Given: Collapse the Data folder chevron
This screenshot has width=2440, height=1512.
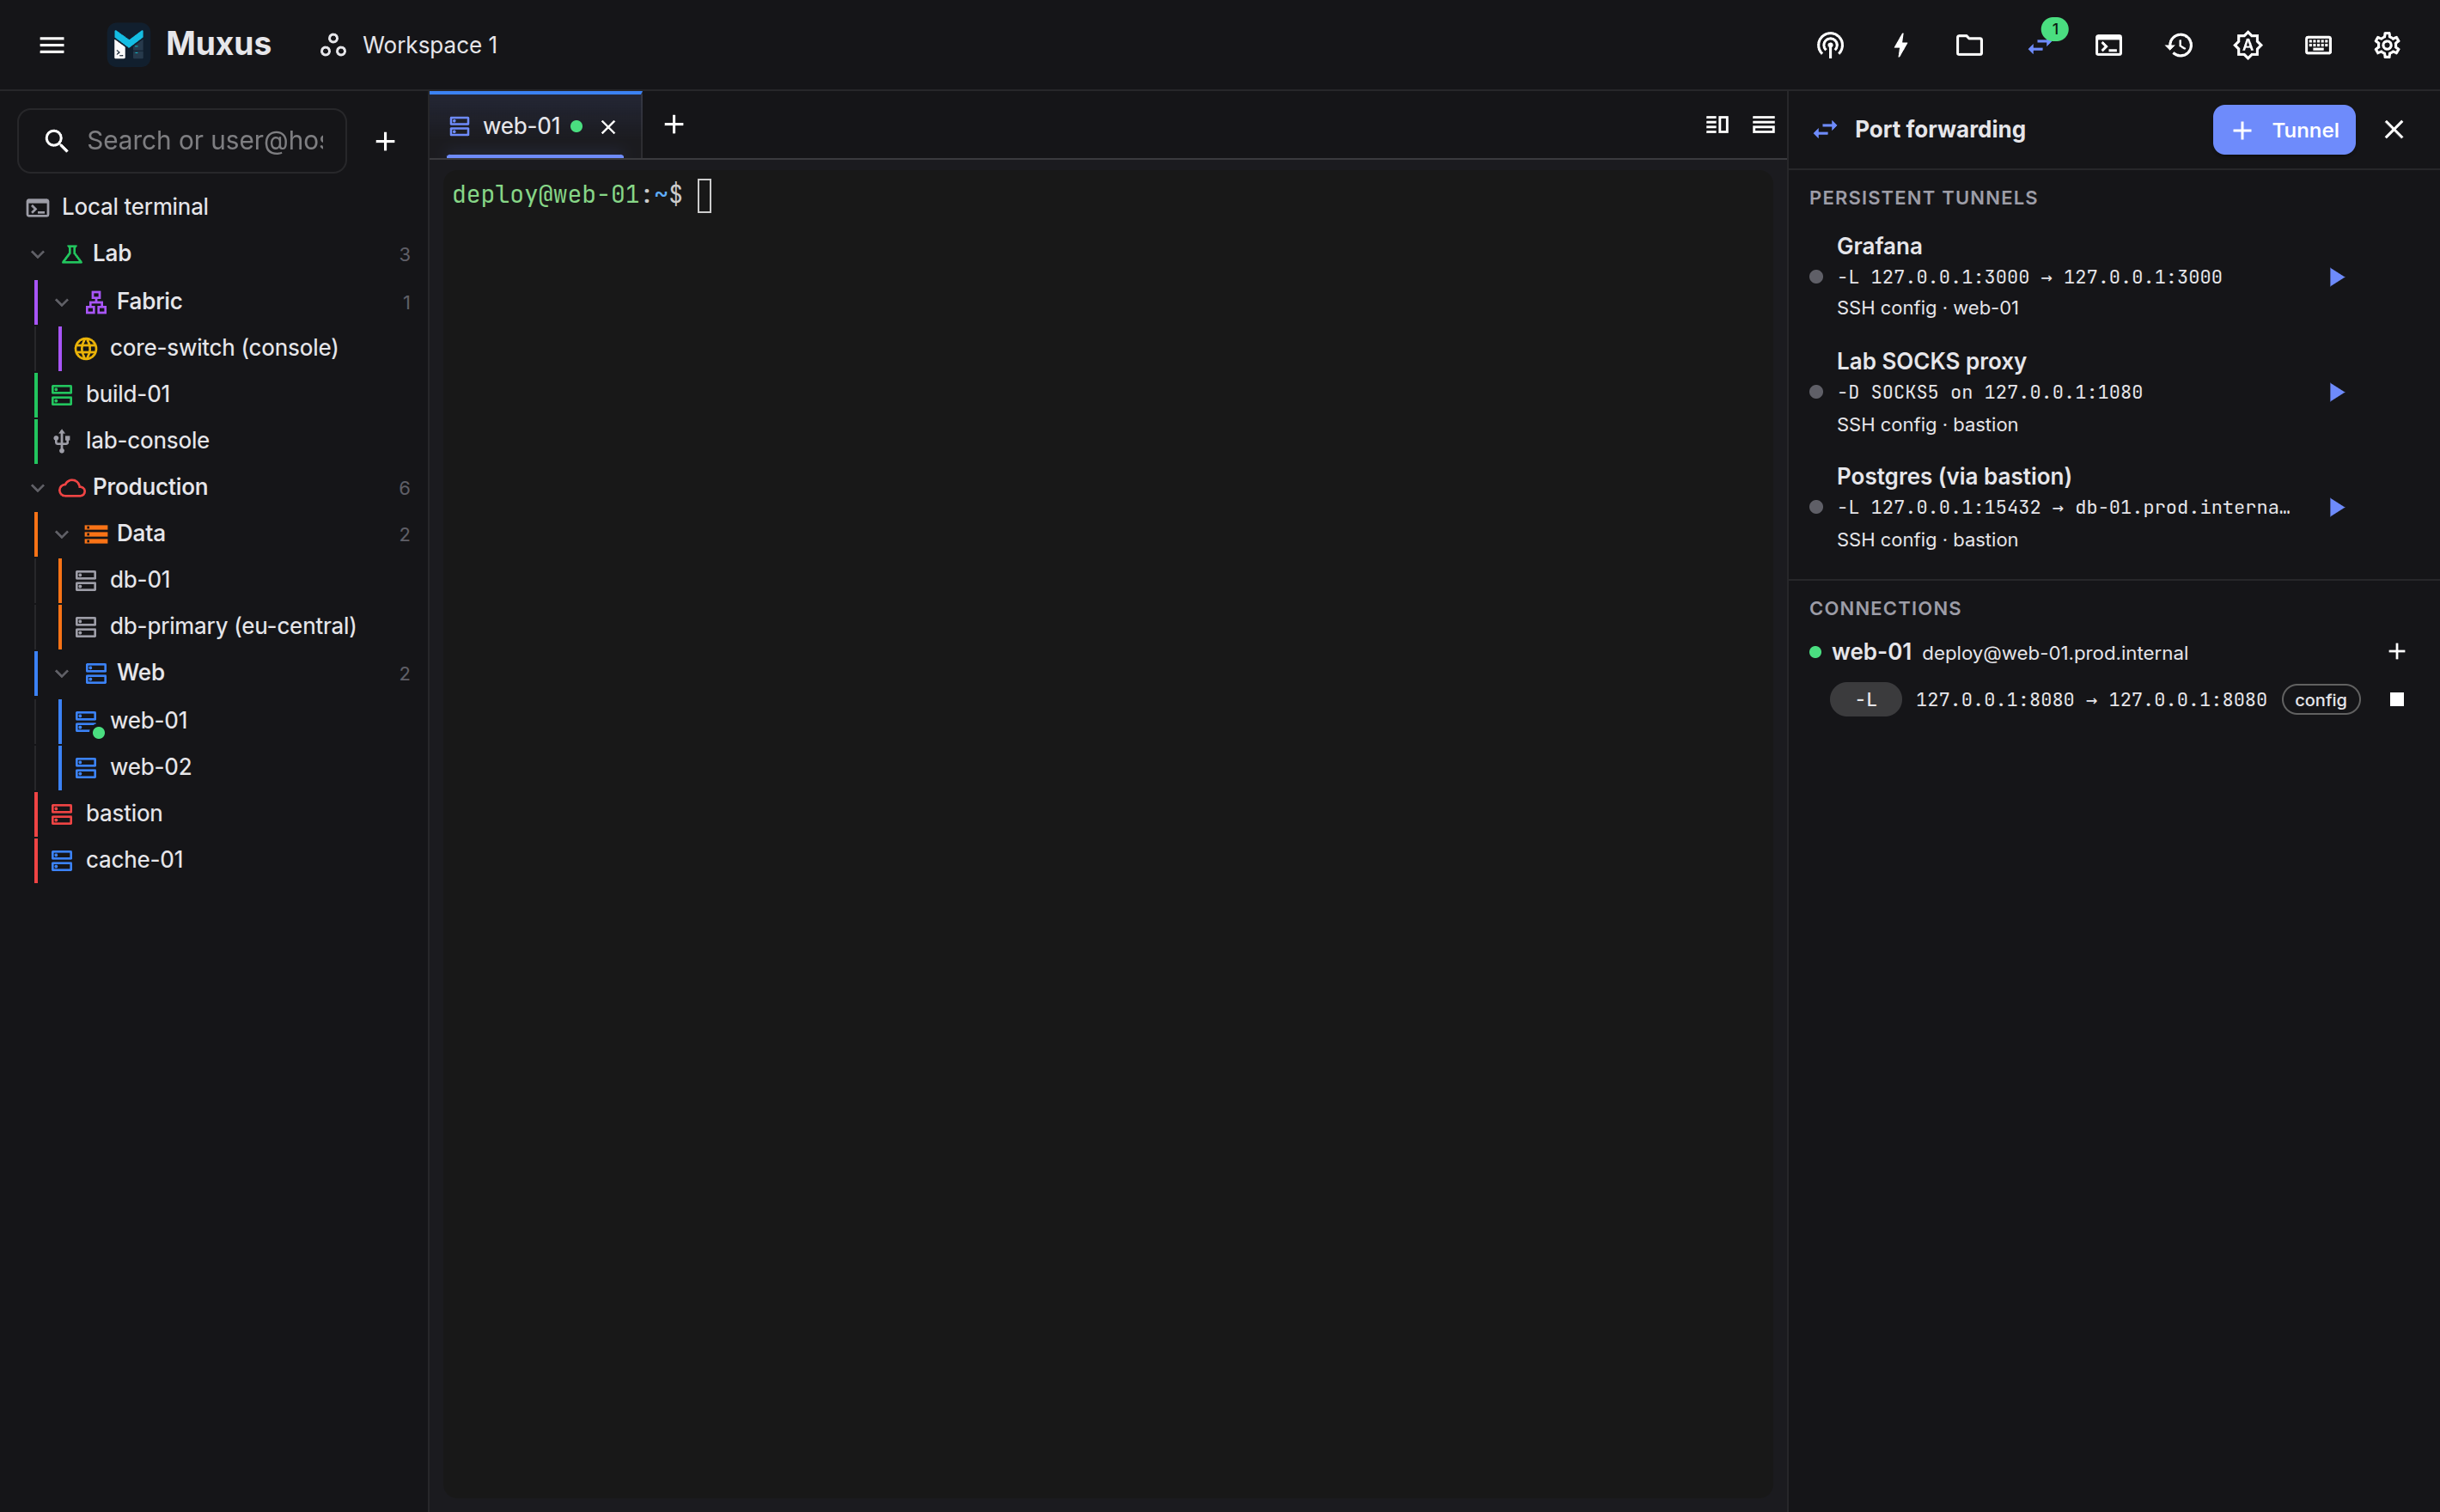Looking at the screenshot, I should coord(62,534).
